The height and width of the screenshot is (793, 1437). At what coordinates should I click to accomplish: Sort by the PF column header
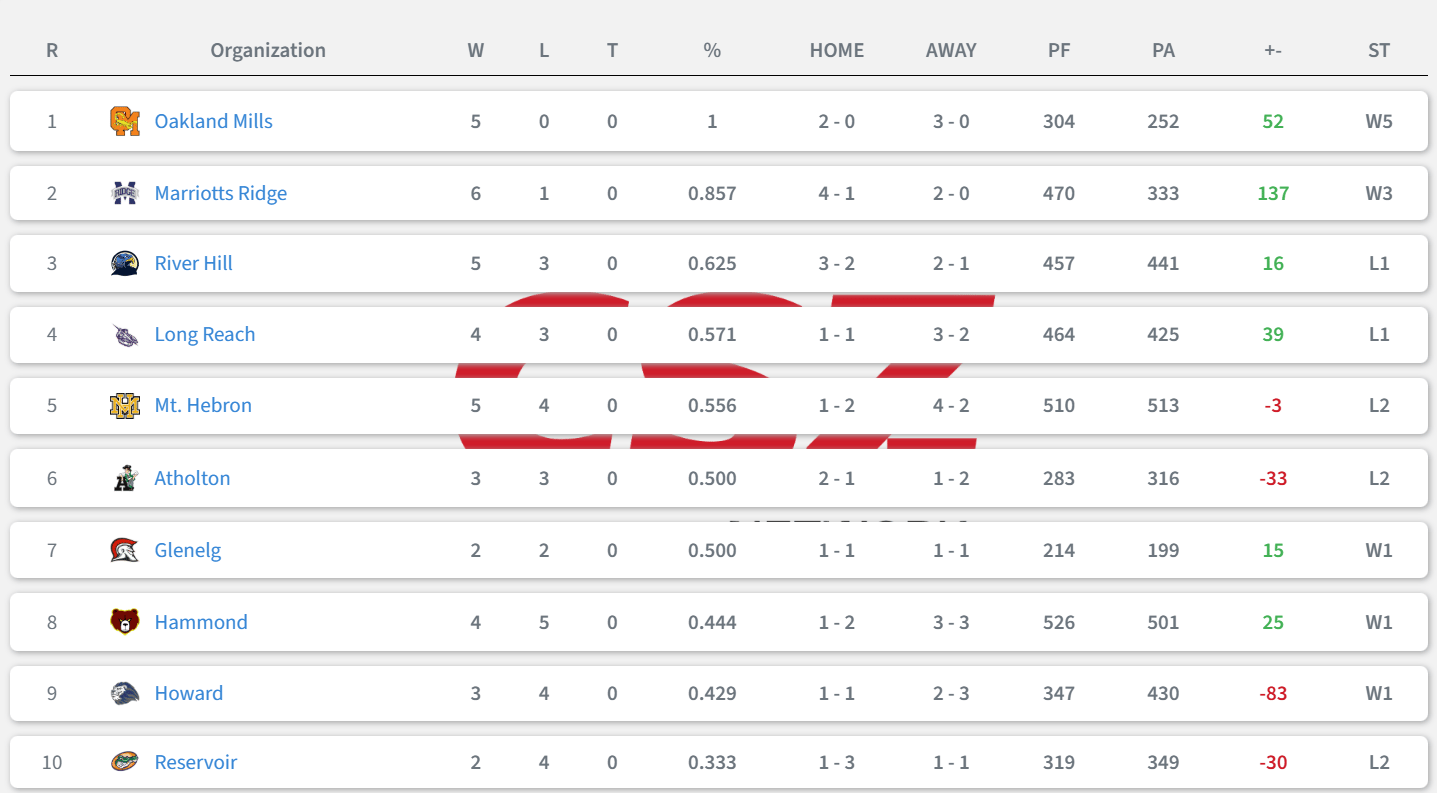pyautogui.click(x=1059, y=50)
